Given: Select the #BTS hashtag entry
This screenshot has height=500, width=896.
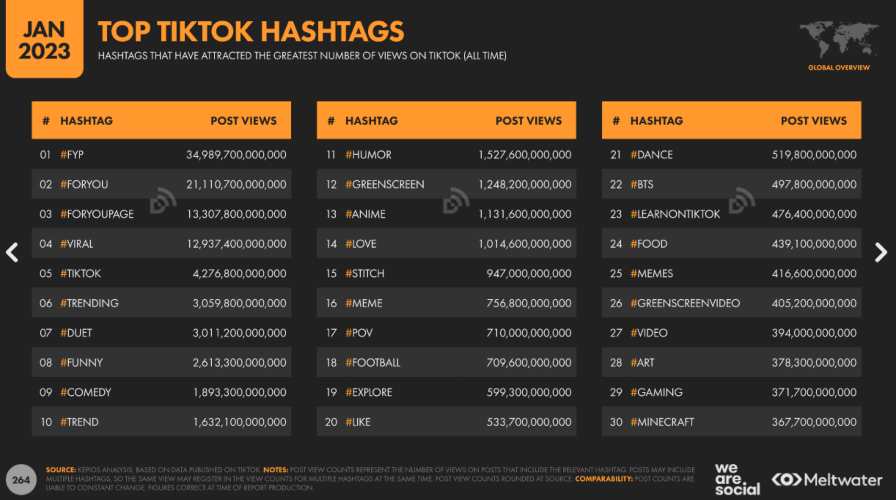Looking at the screenshot, I should coord(642,185).
